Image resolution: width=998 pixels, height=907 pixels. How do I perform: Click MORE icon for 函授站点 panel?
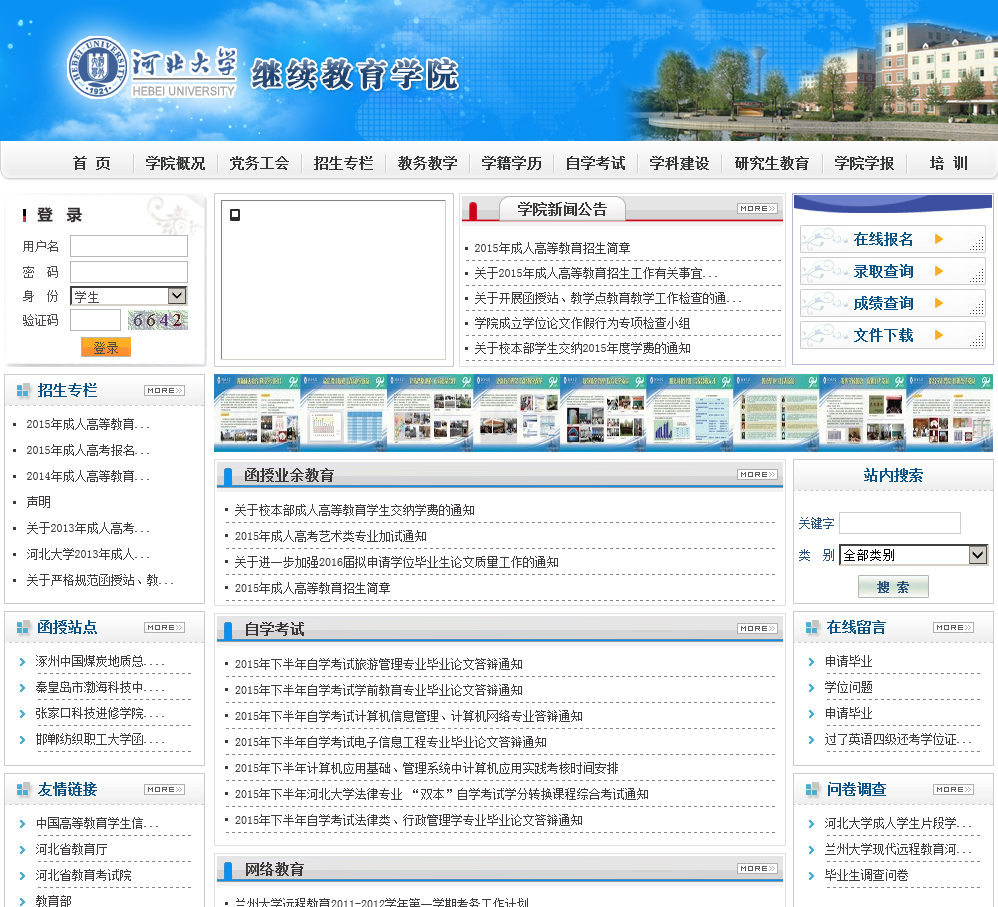click(164, 628)
